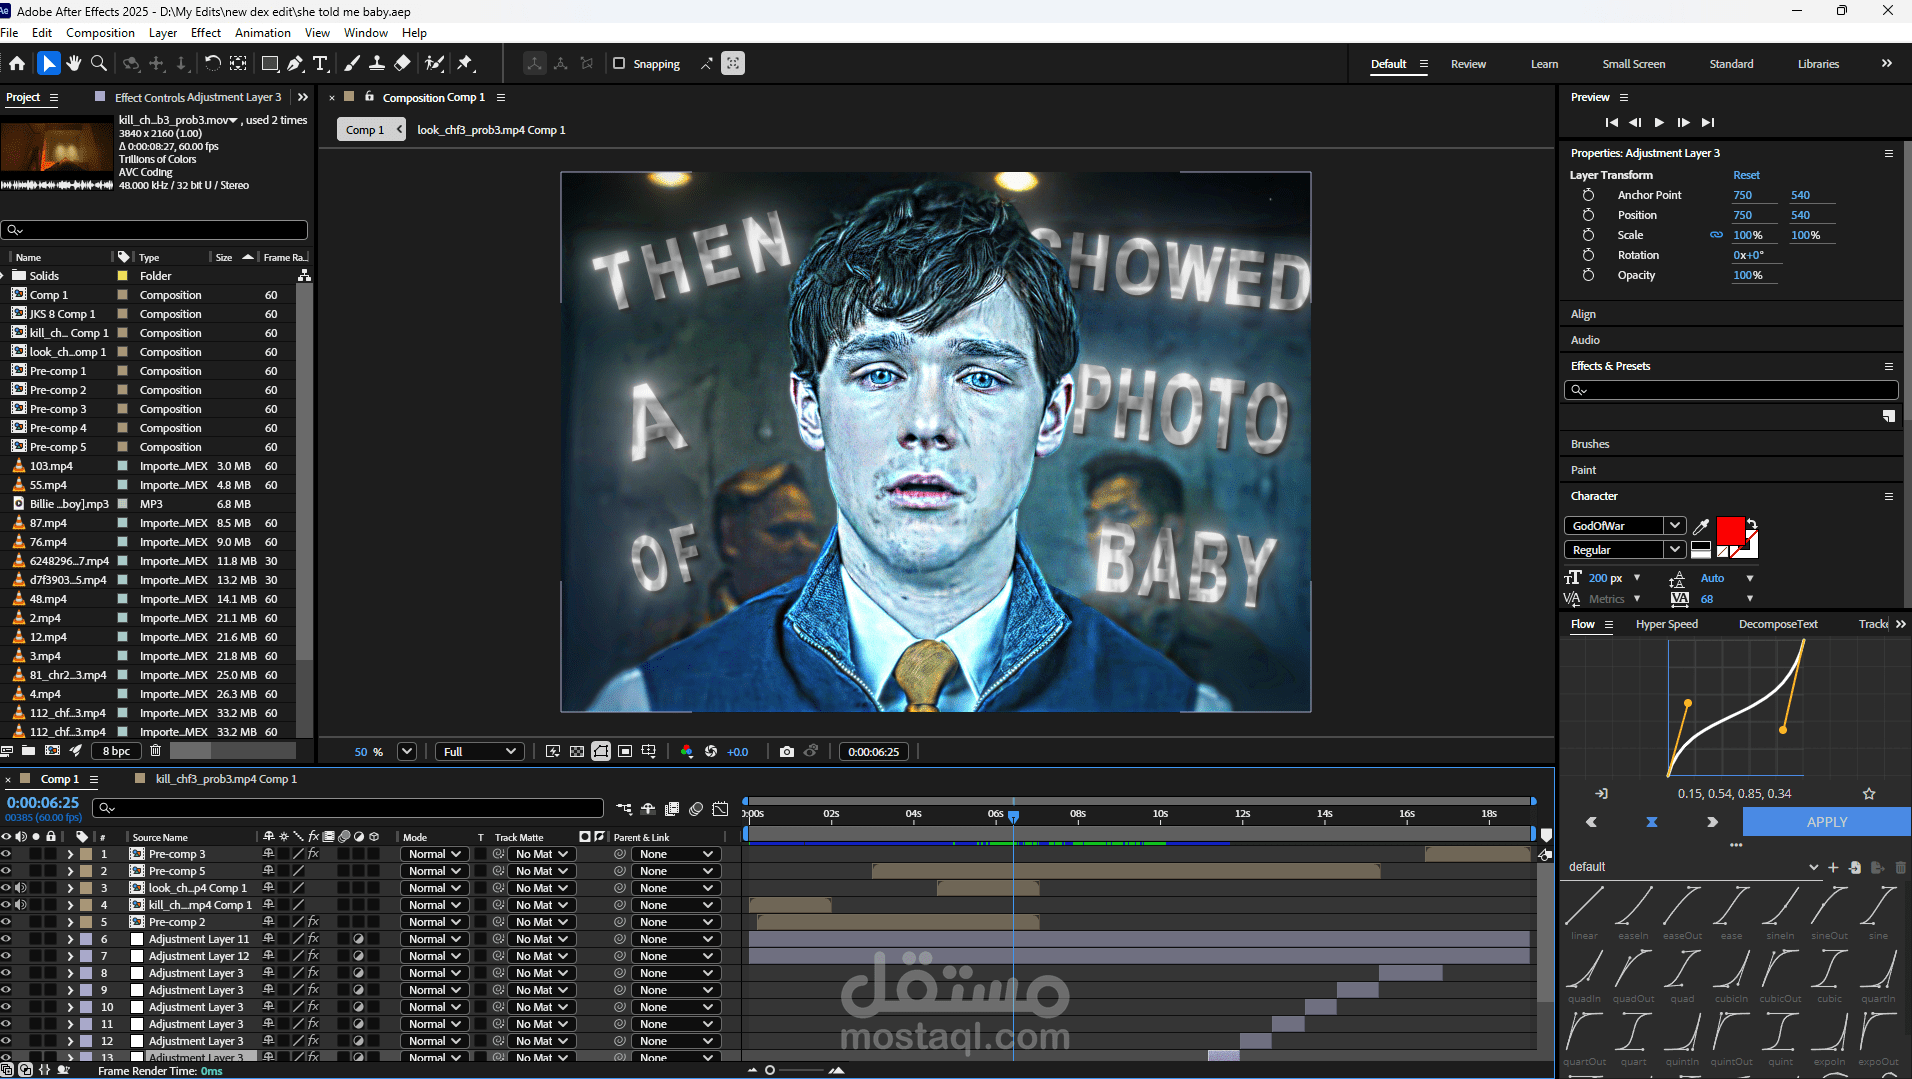Select the Type text tool
1912x1079 pixels.
320,63
